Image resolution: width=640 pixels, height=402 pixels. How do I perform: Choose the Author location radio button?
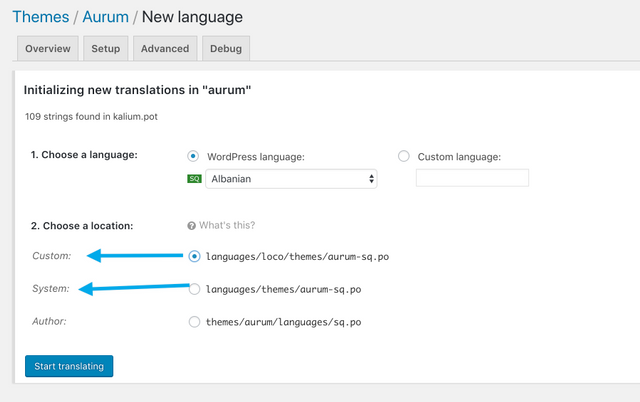coord(194,322)
